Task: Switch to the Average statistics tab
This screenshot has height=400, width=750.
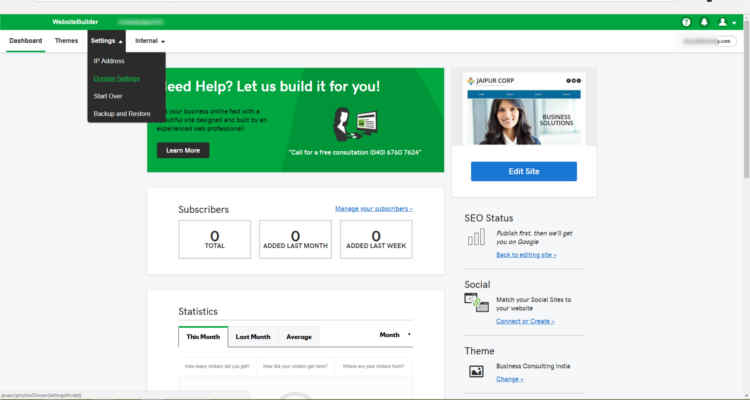Action: click(x=299, y=337)
